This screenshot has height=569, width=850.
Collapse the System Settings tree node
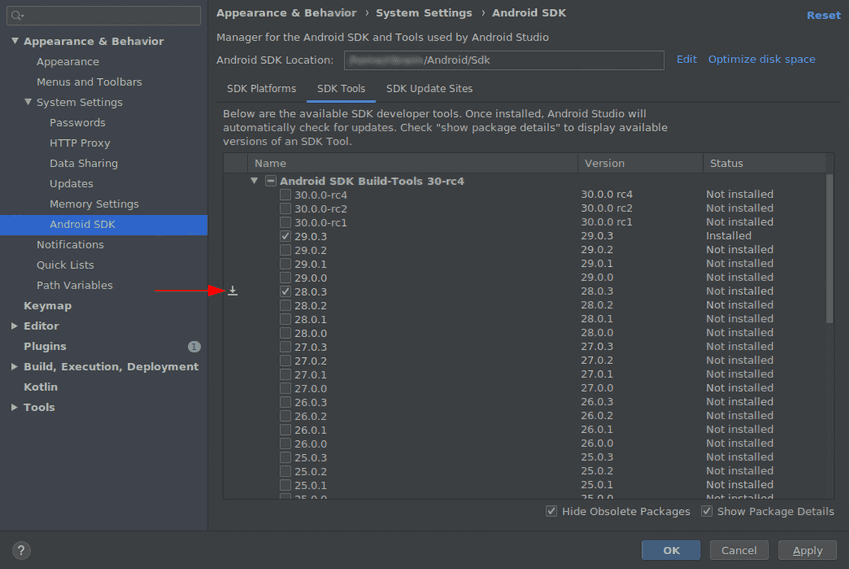click(28, 102)
